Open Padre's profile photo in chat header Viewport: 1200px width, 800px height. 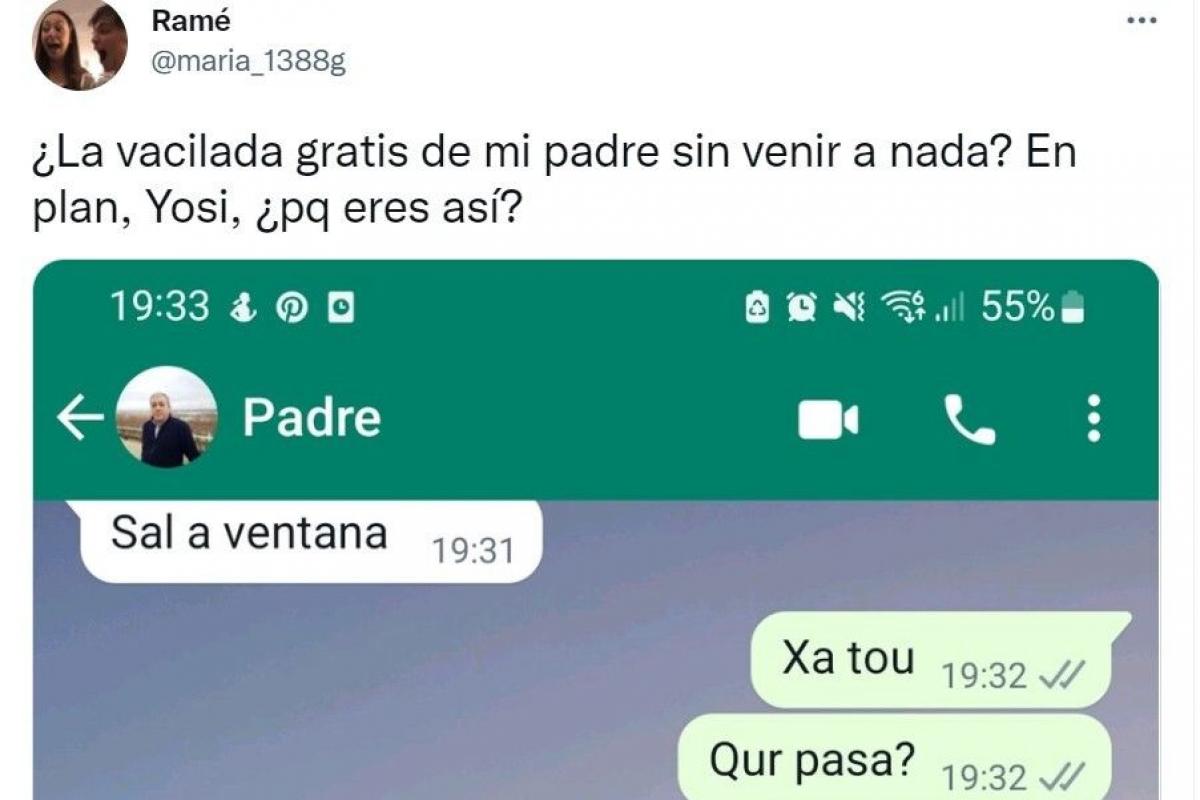pos(166,417)
